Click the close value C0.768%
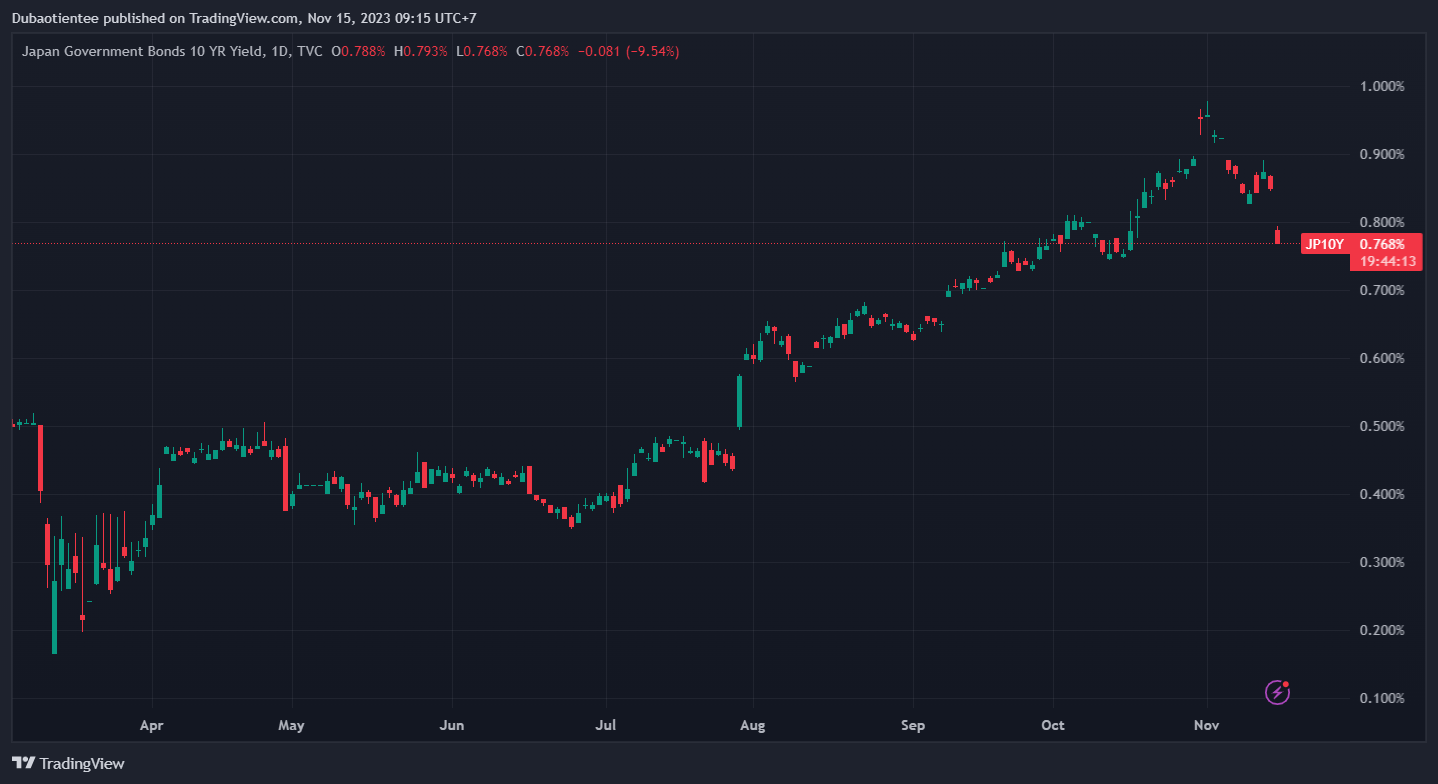Image resolution: width=1438 pixels, height=784 pixels. (542, 51)
